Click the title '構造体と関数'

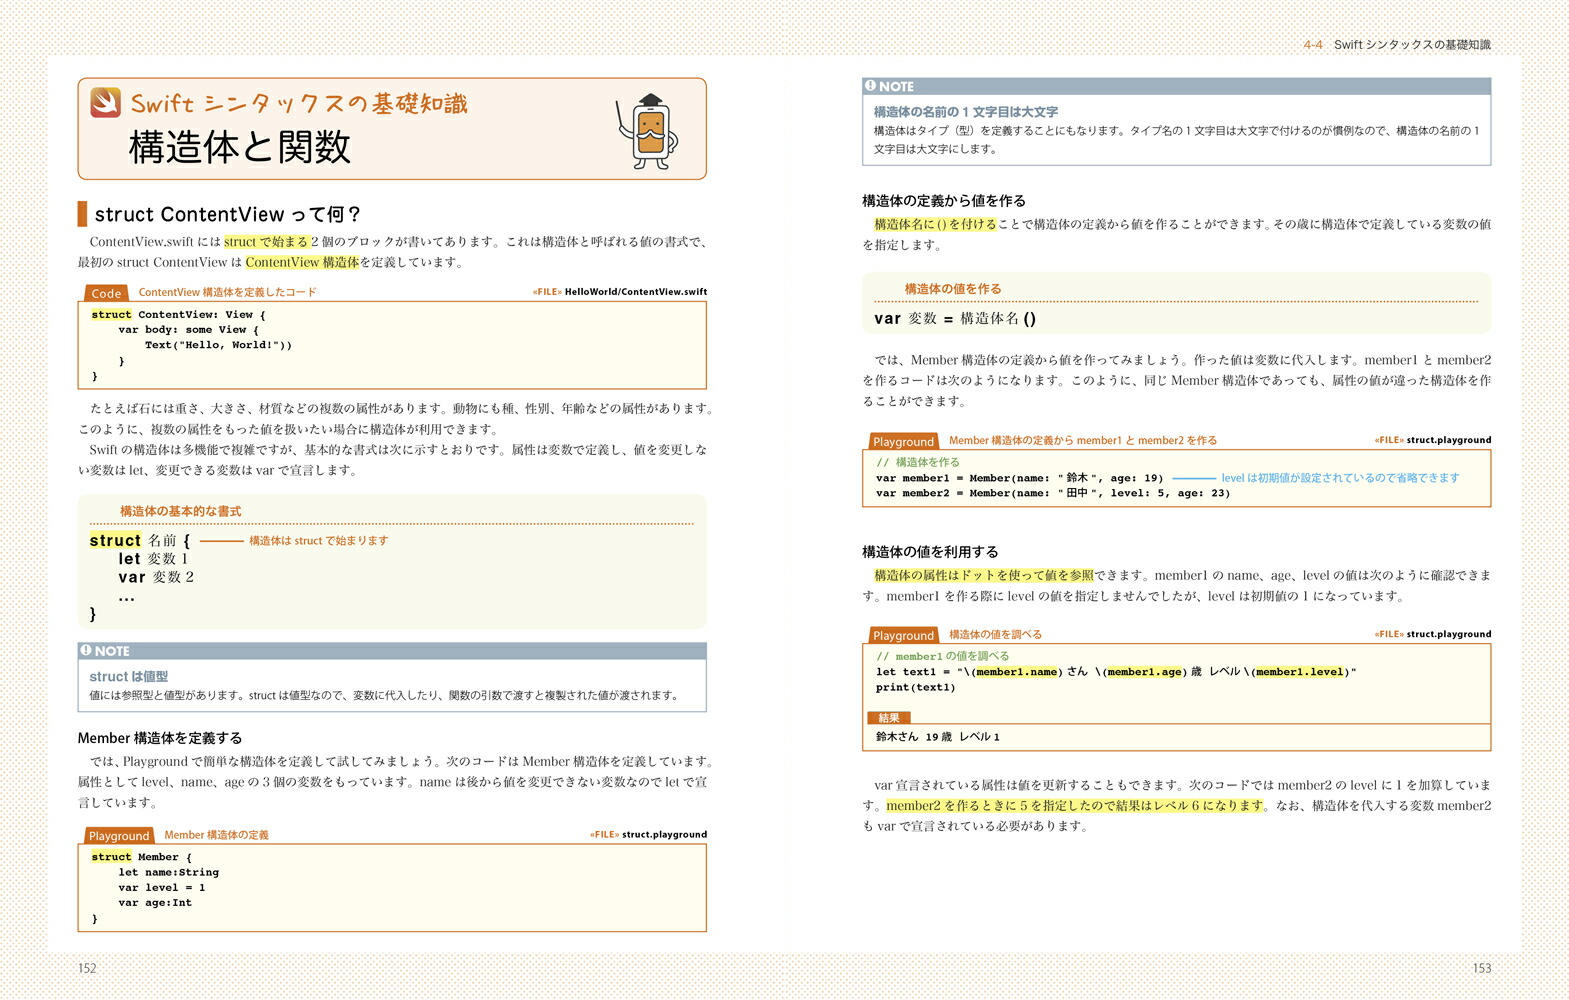point(240,147)
